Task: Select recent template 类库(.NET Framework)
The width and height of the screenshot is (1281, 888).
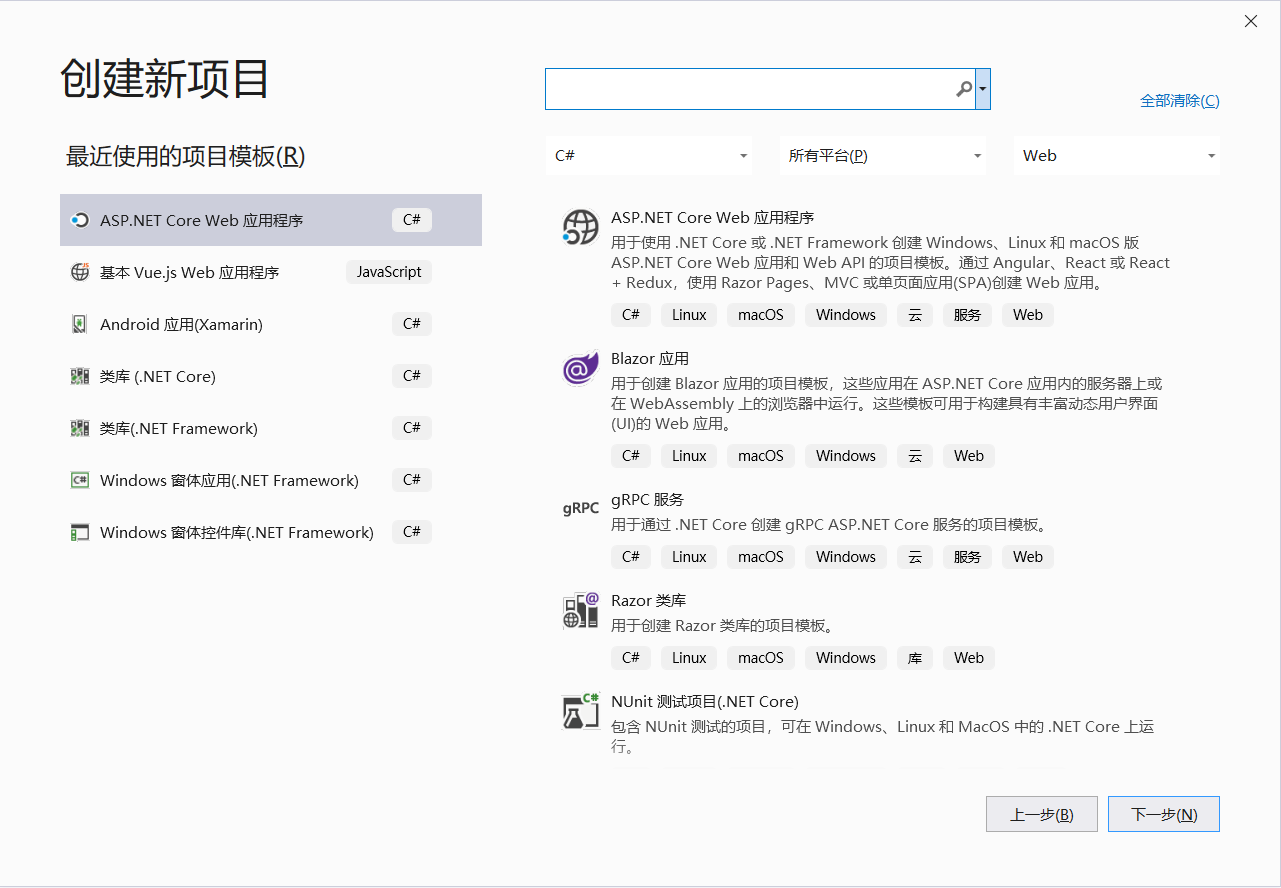Action: 271,428
